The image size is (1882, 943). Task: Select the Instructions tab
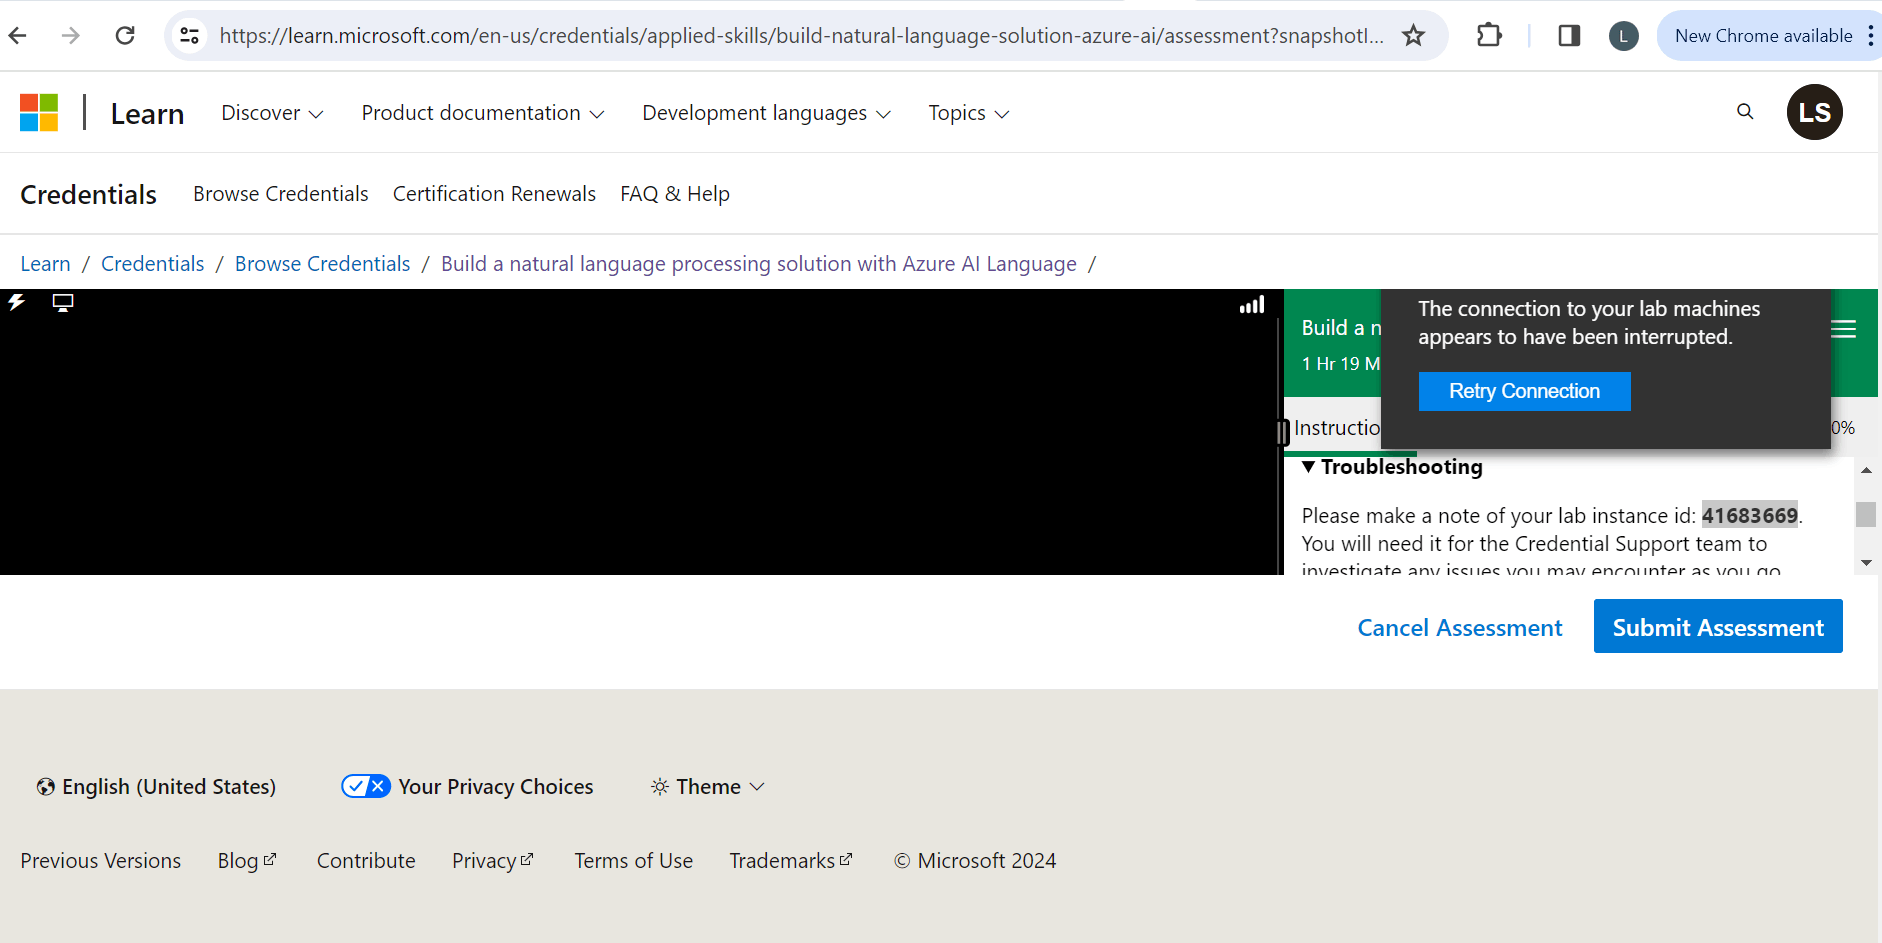[1336, 428]
